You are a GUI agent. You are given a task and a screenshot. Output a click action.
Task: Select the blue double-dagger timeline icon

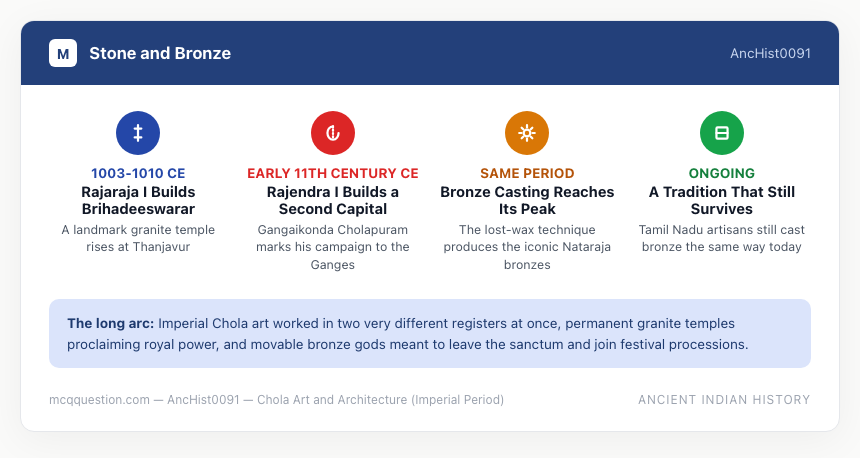coord(138,133)
